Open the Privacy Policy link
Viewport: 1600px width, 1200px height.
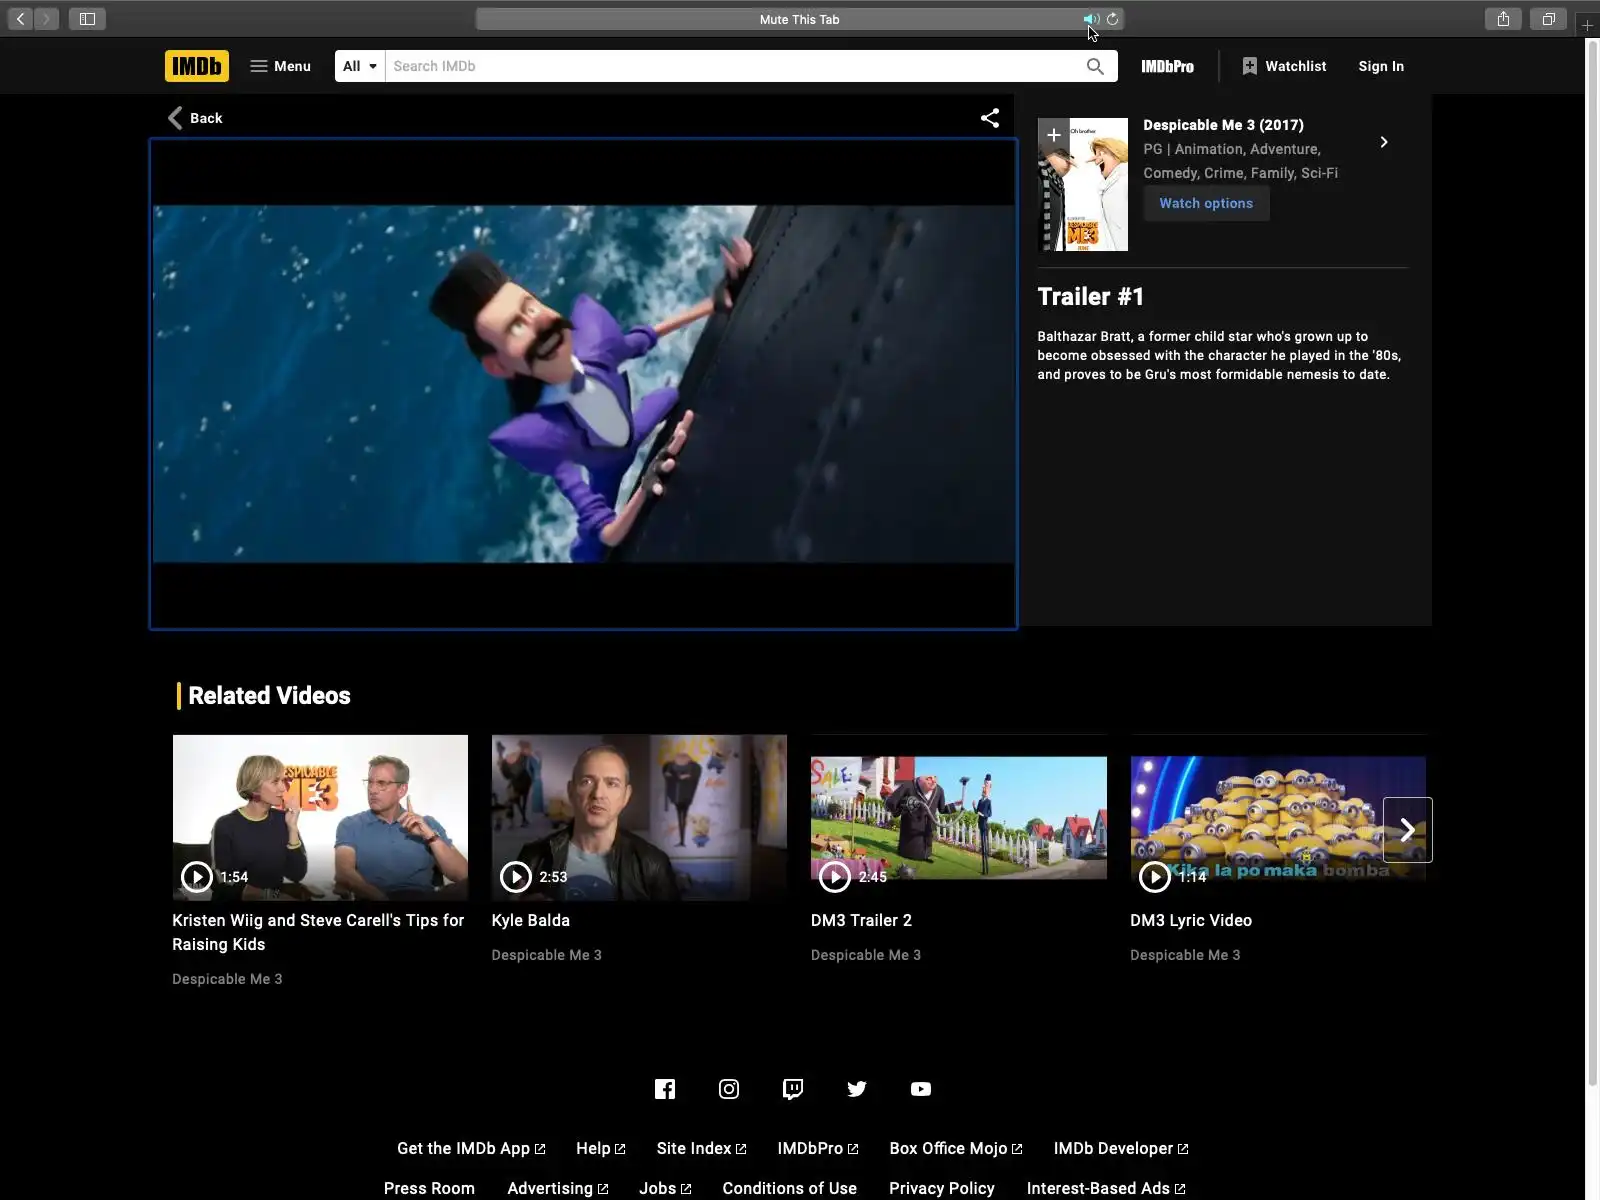[942, 1188]
